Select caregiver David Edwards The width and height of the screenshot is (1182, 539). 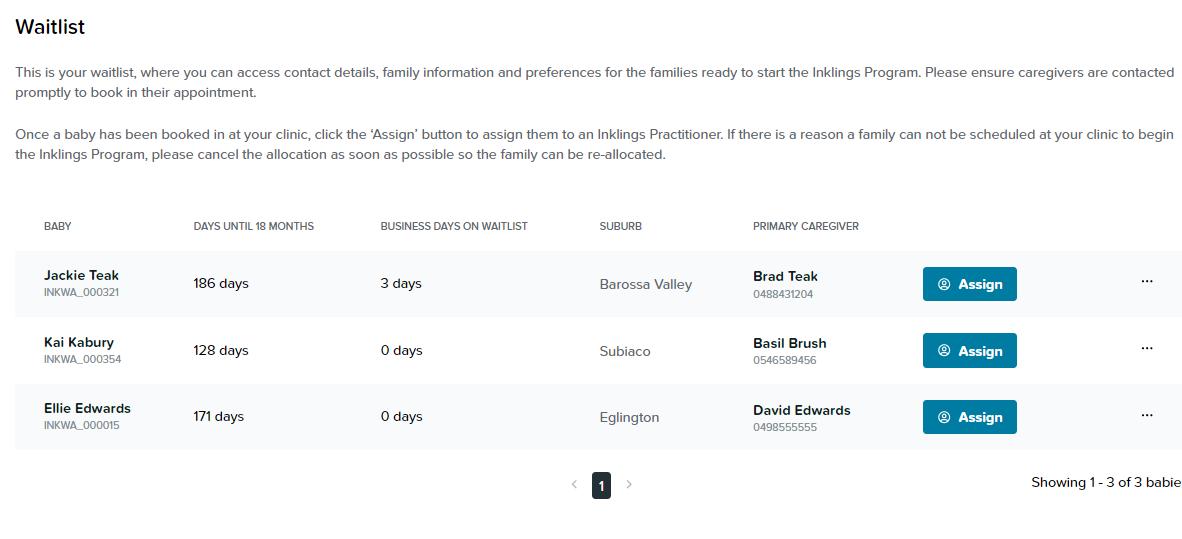[x=801, y=410]
